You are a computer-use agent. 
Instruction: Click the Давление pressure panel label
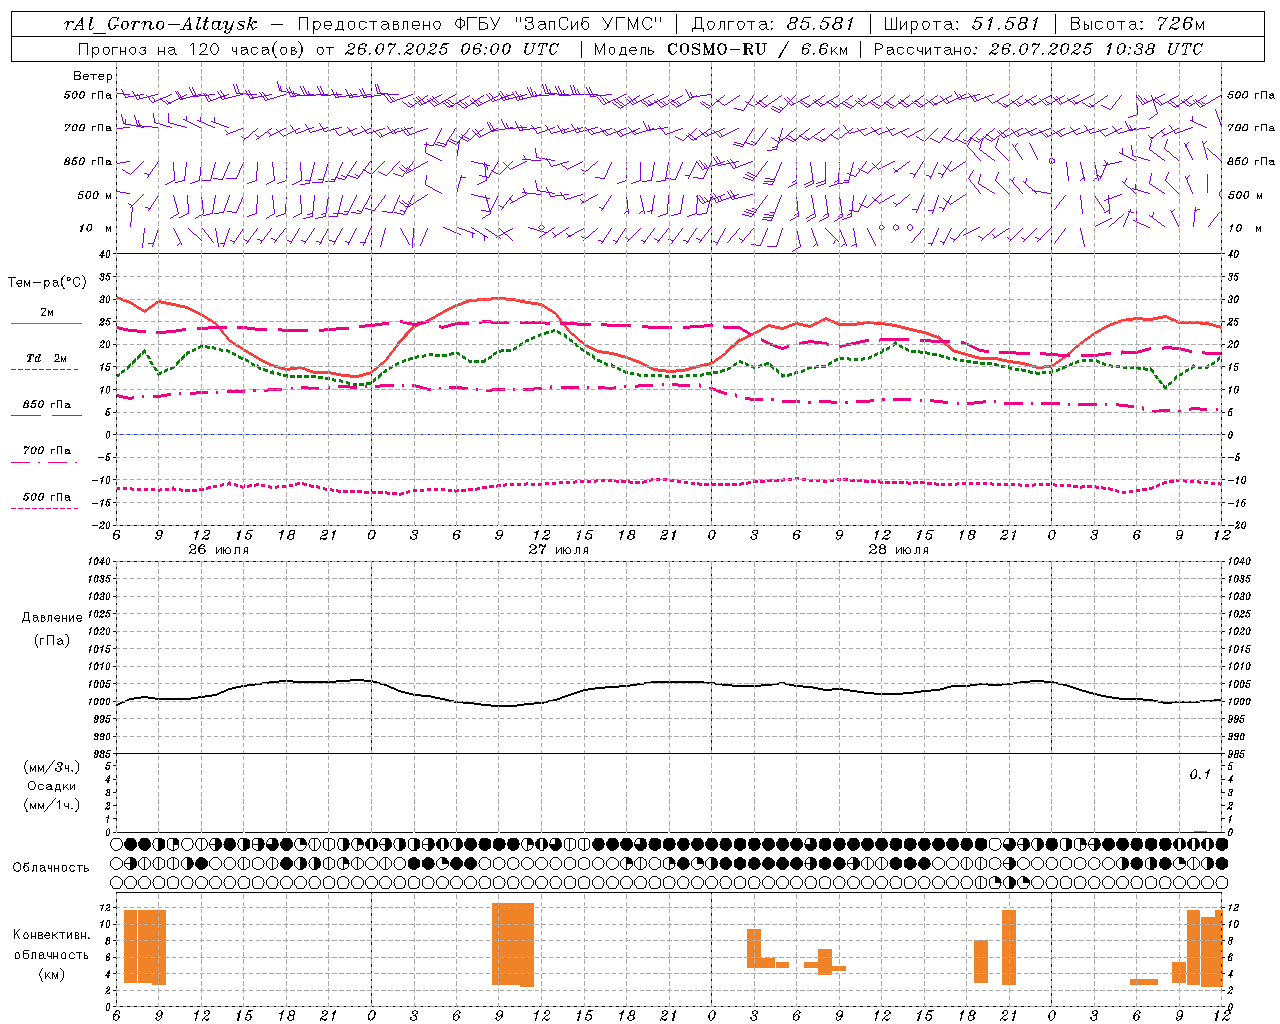(x=52, y=618)
